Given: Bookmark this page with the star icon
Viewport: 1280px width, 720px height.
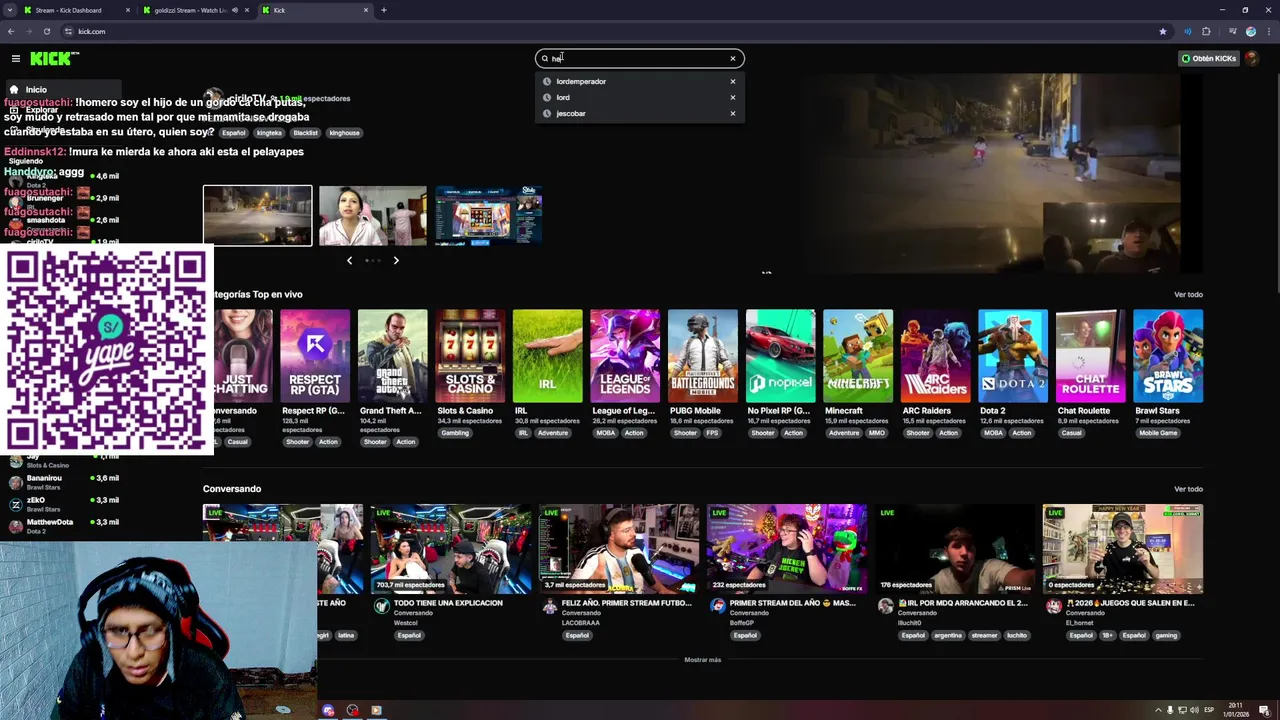Looking at the screenshot, I should (x=1162, y=31).
